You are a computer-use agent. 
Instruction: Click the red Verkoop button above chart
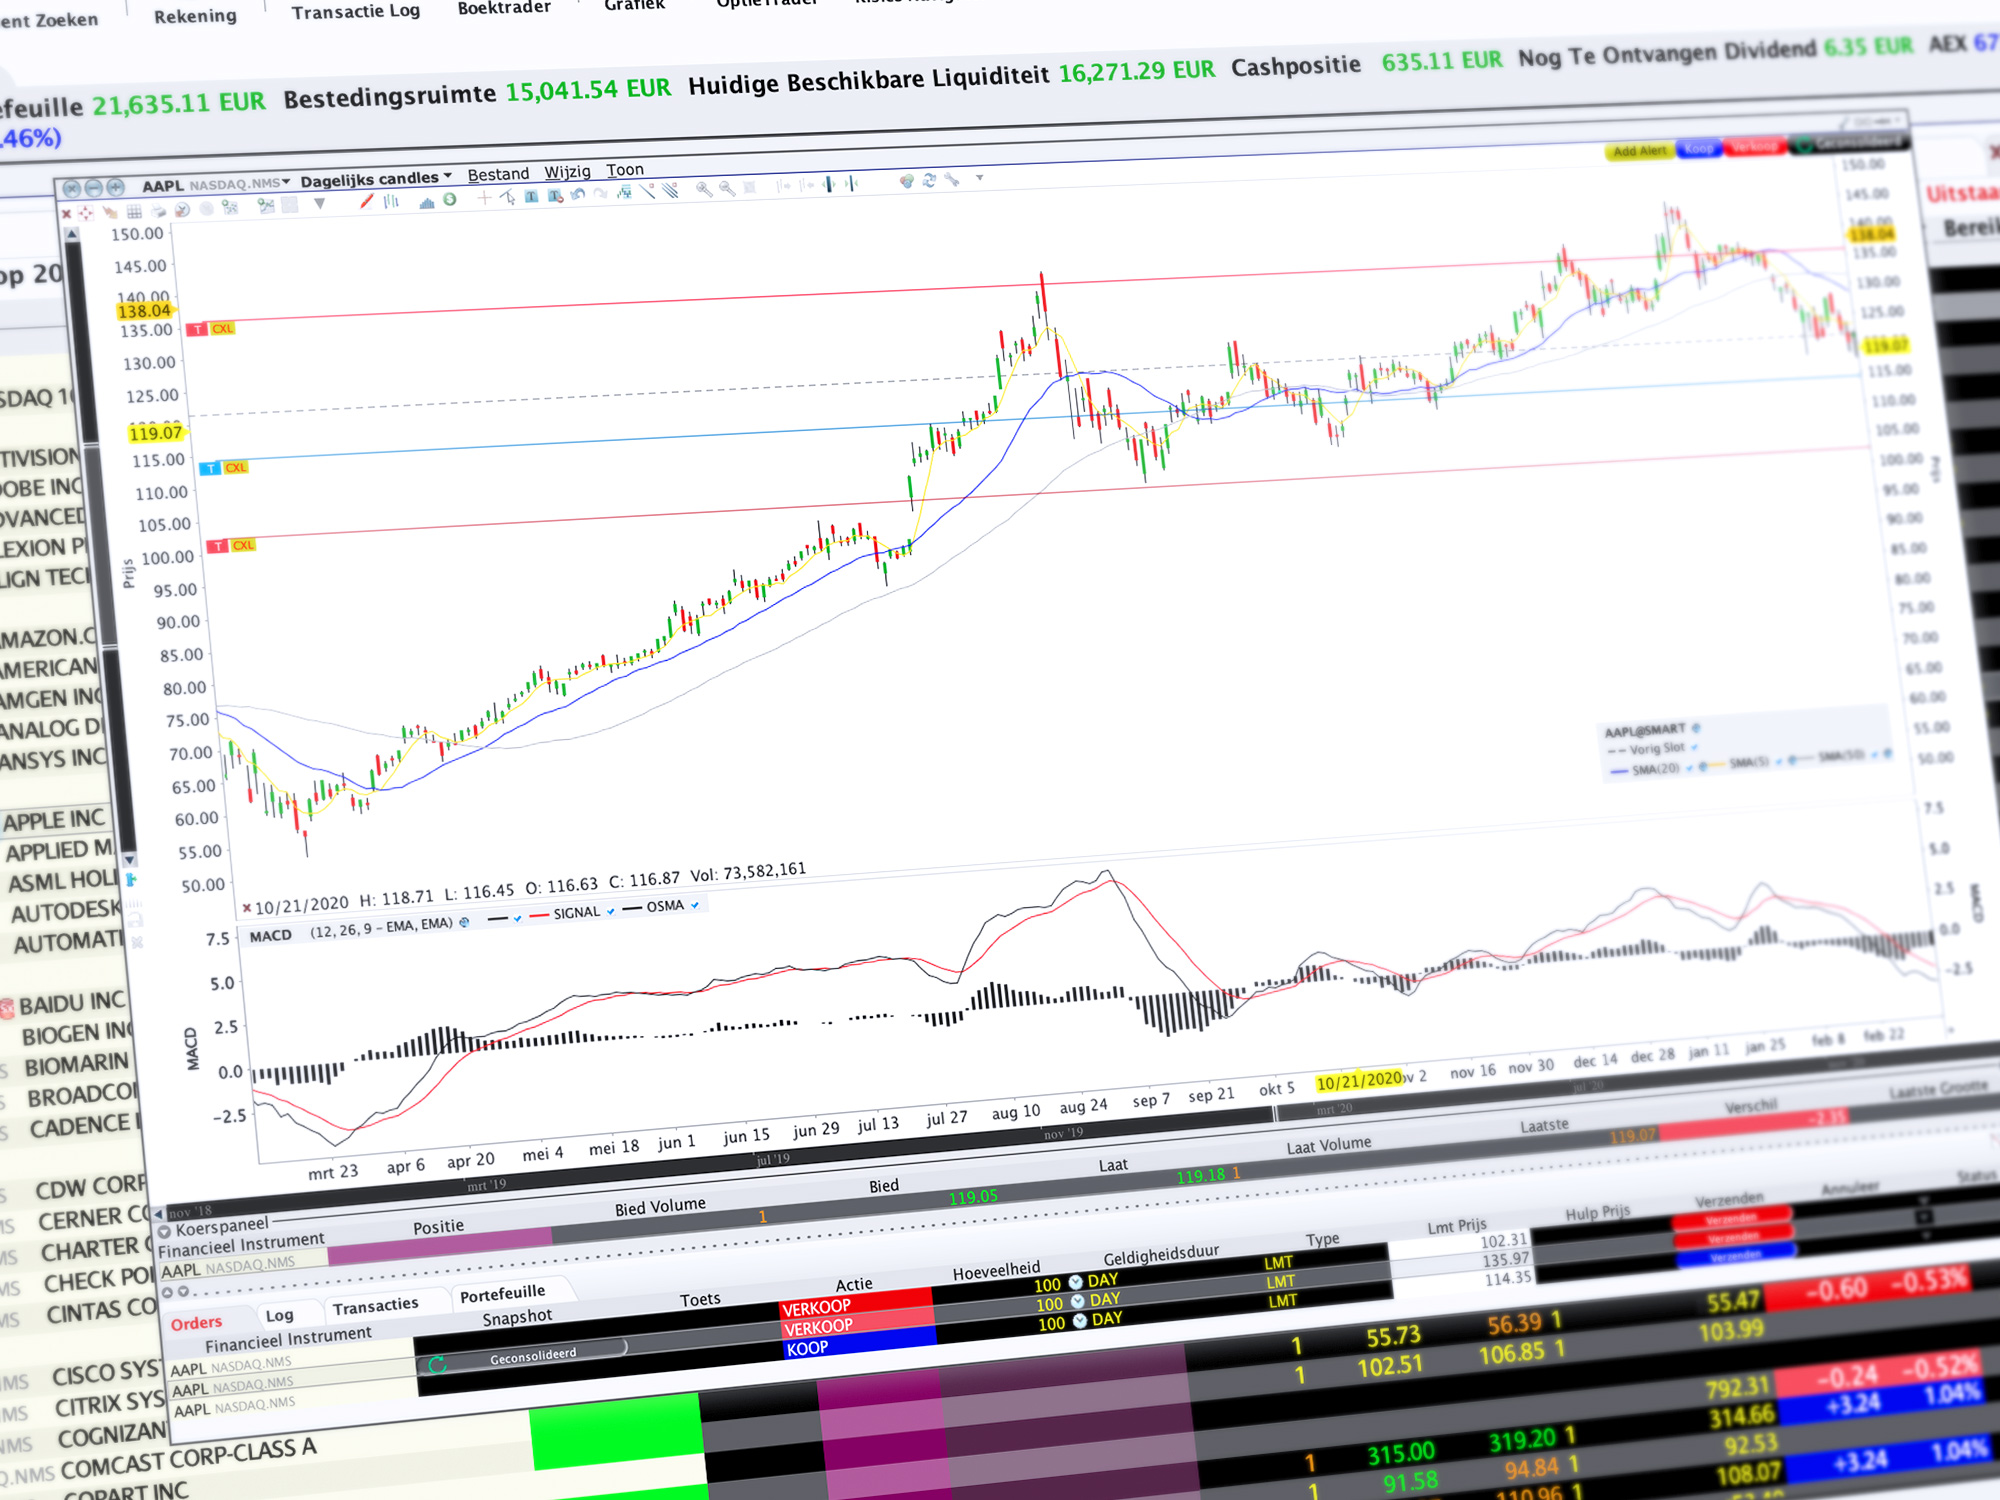[1755, 147]
